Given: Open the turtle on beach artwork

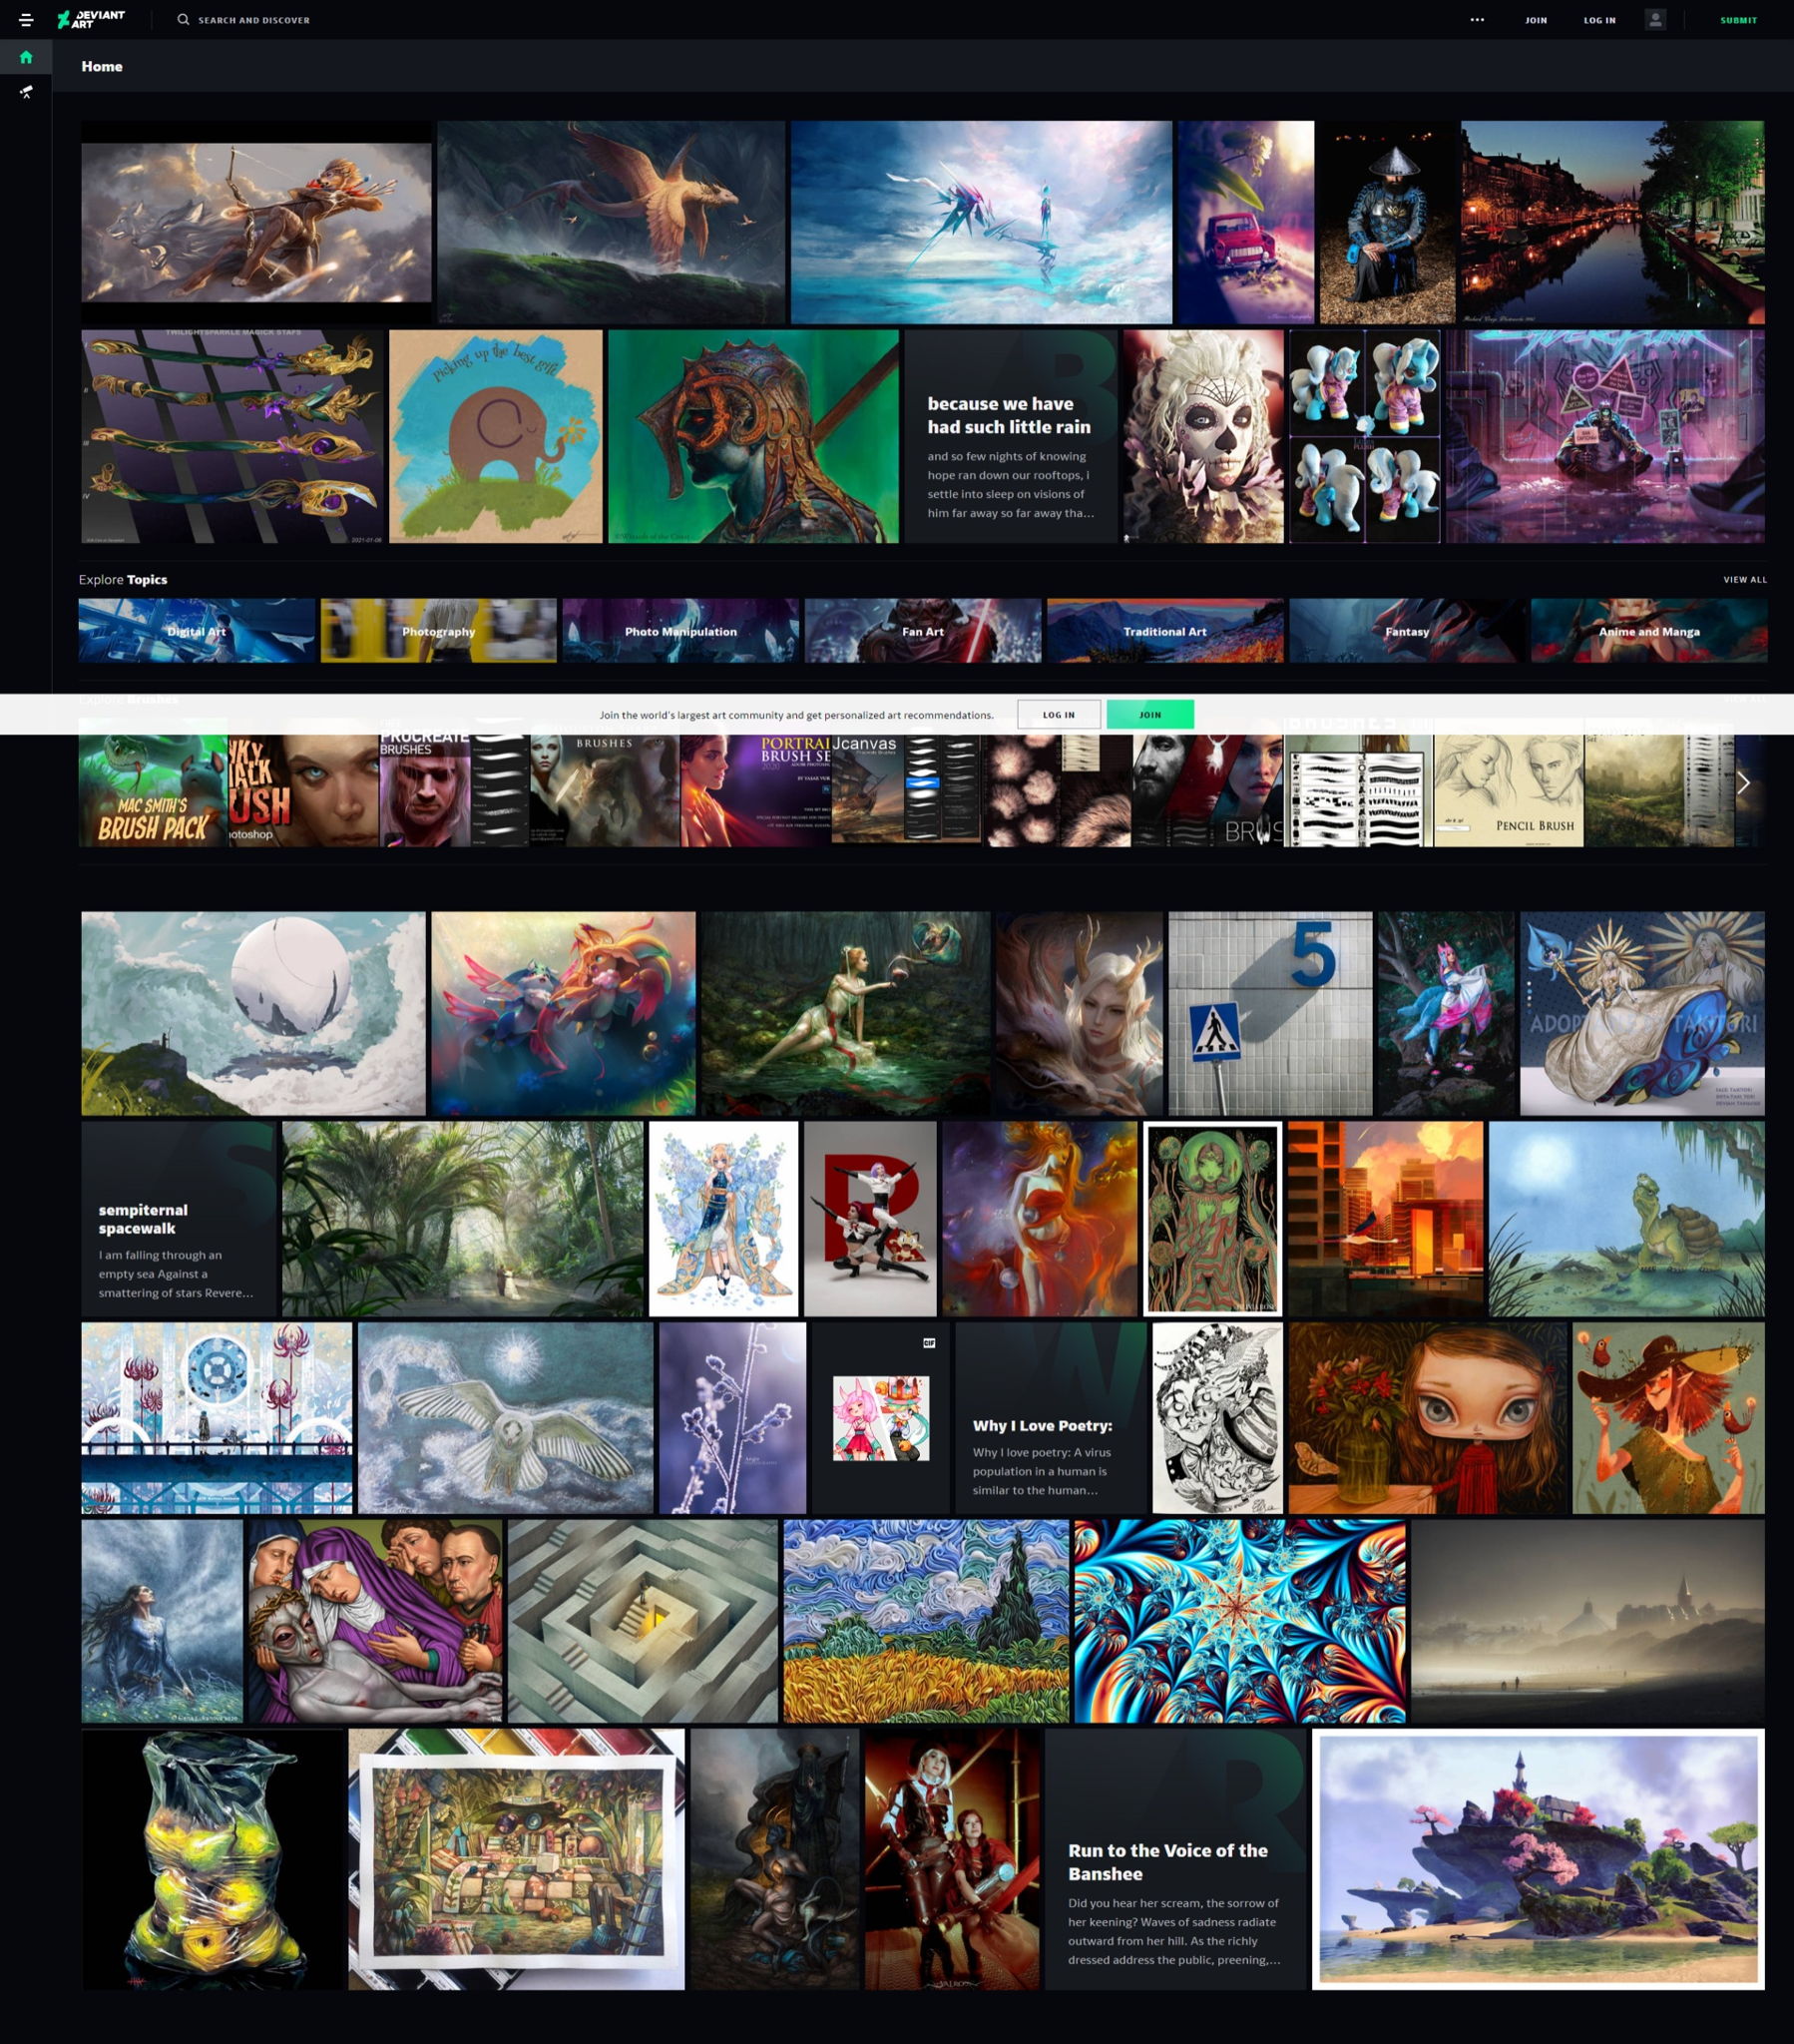Looking at the screenshot, I should tap(1627, 1219).
